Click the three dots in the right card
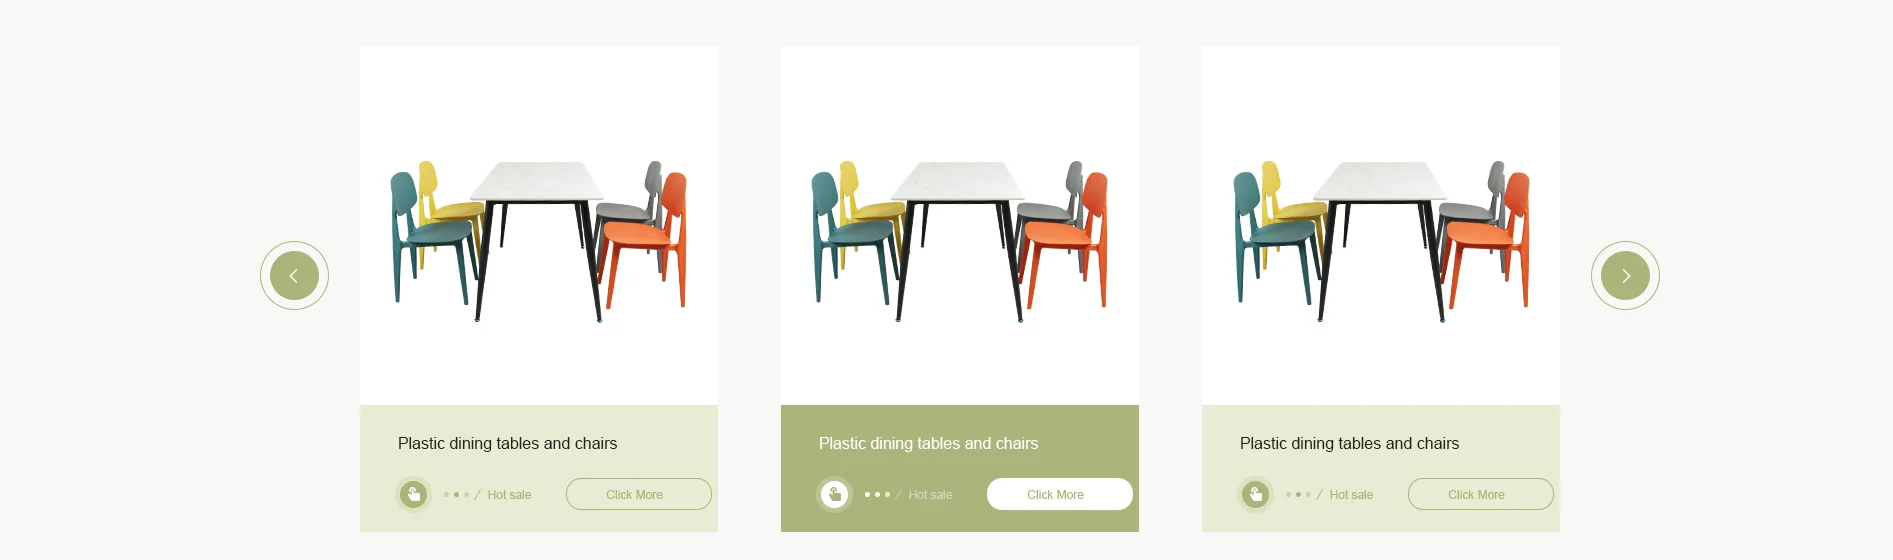Screen dimensions: 1893x560 coord(1298,494)
